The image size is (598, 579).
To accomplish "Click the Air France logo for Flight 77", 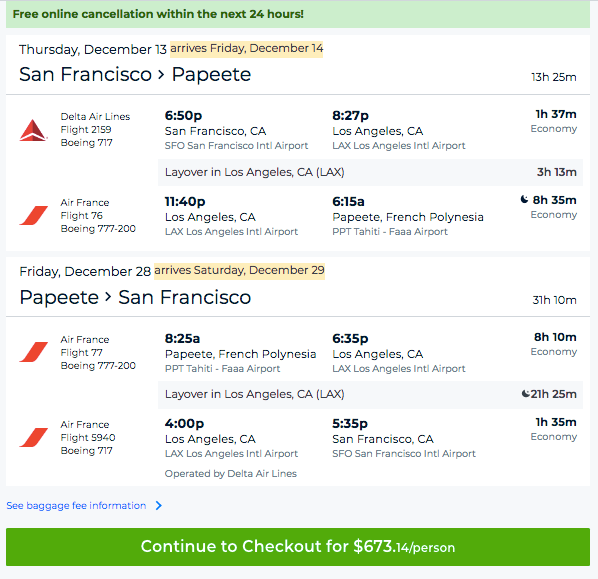I will [x=34, y=352].
